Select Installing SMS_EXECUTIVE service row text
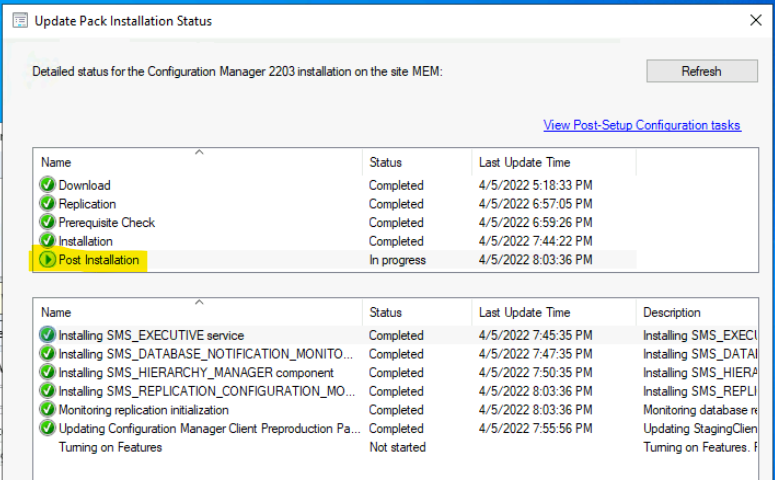The height and width of the screenshot is (480, 775). click(x=151, y=335)
